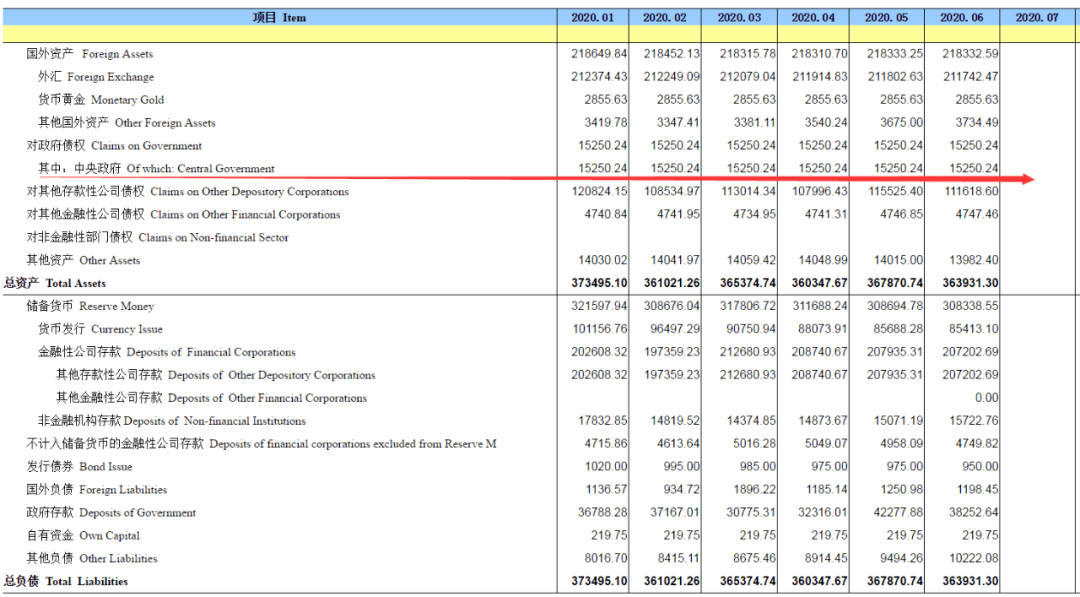Click the 项目 Item column header
Screen dimensions: 1080x597
point(280,17)
